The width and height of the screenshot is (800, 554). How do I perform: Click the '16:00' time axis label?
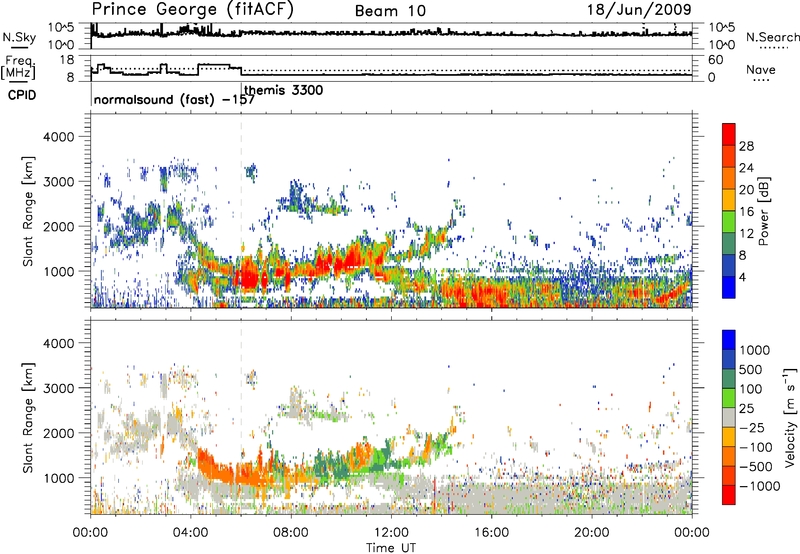tap(491, 533)
